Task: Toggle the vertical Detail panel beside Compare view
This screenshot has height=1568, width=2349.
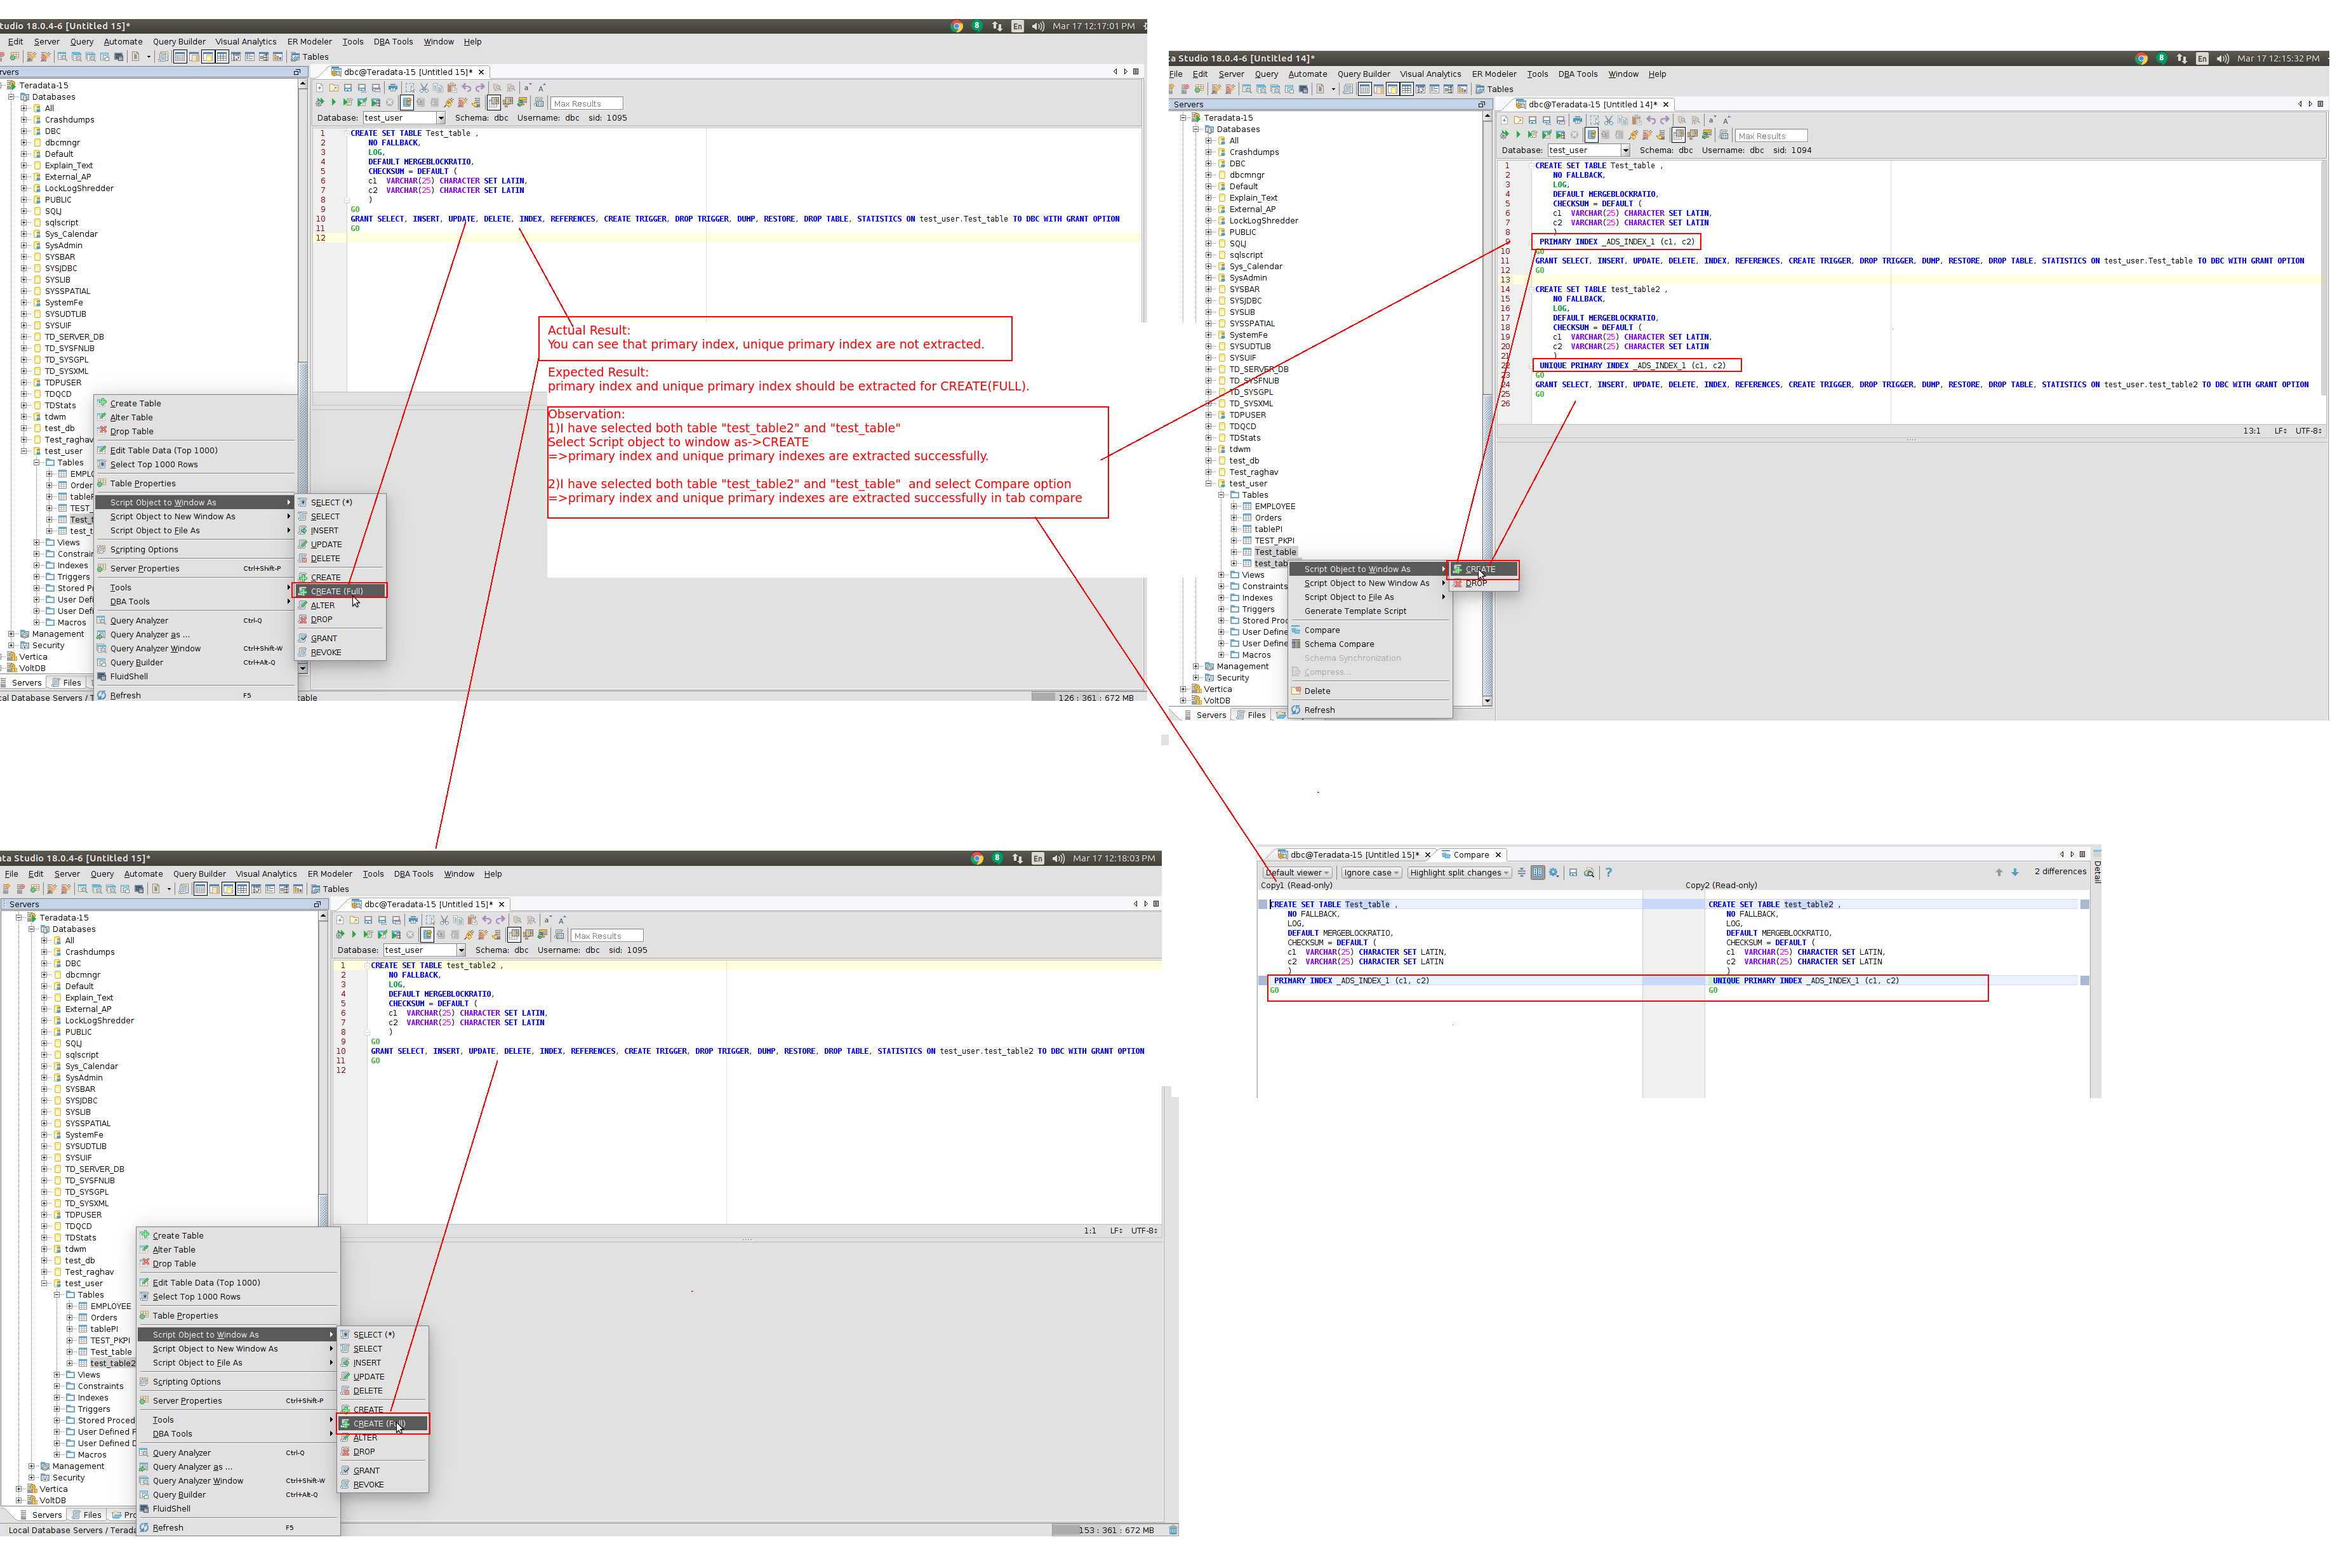Action: point(2097,872)
